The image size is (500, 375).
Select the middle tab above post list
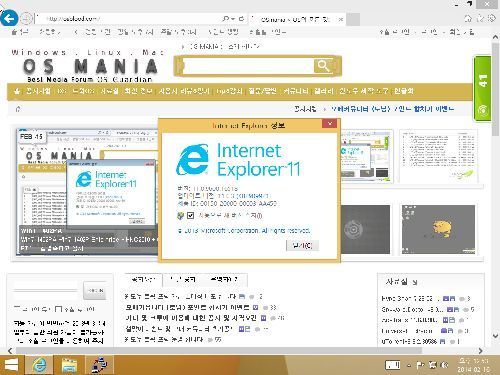coord(183,280)
